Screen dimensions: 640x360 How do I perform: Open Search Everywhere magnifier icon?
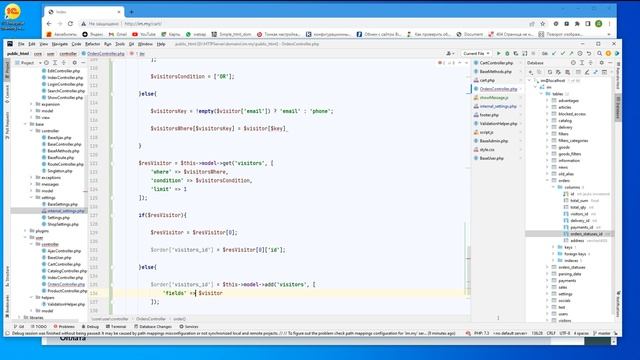600,53
